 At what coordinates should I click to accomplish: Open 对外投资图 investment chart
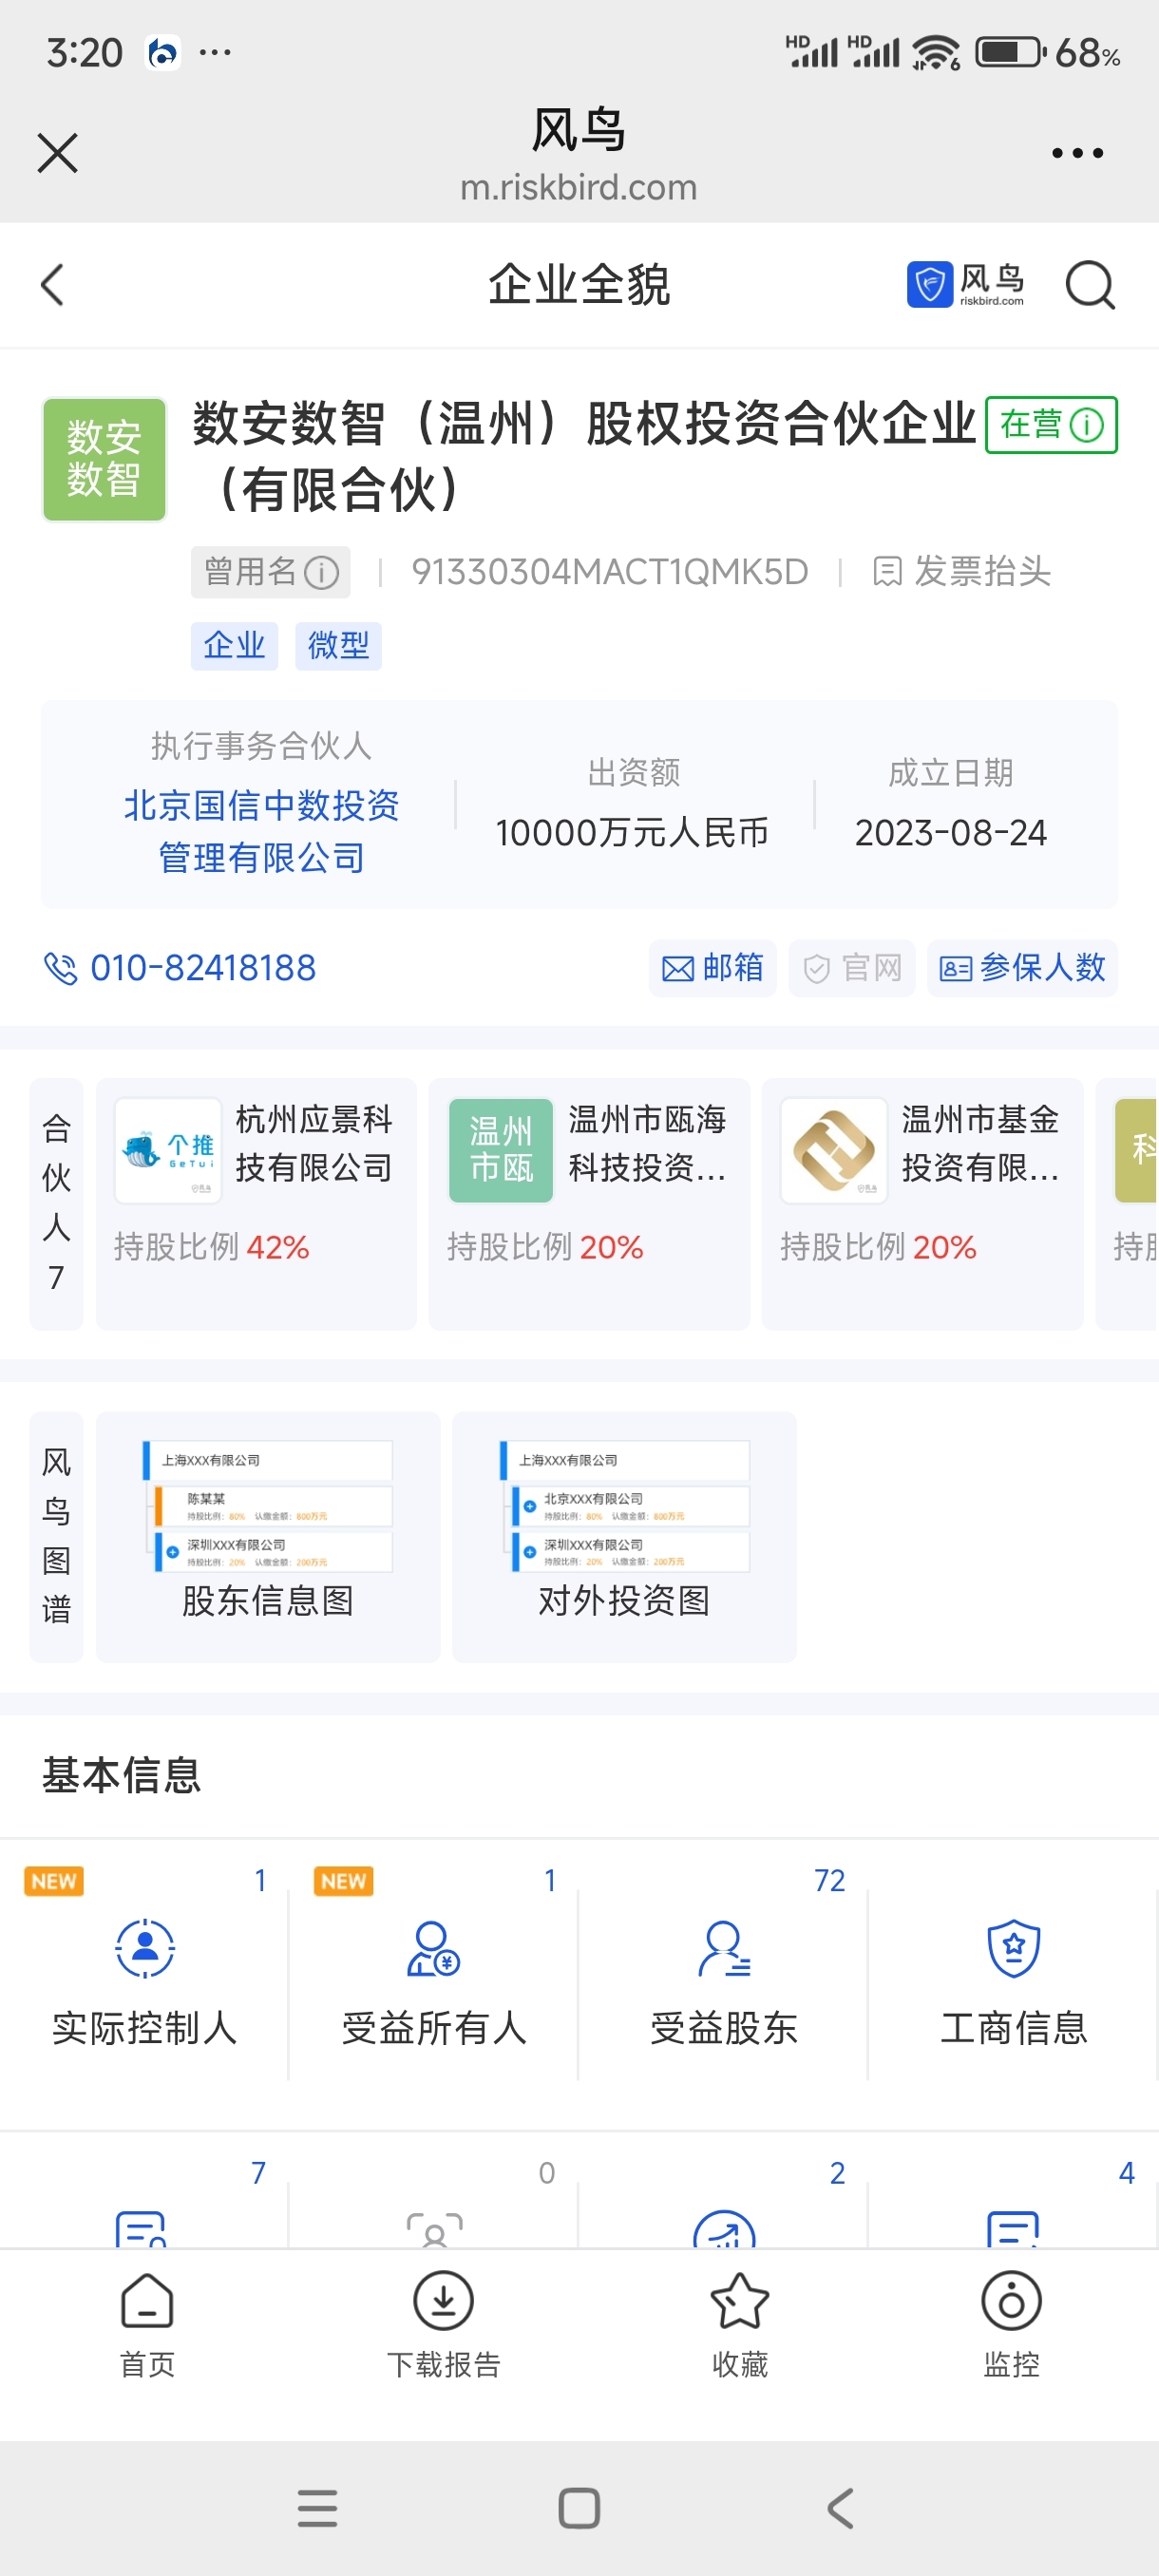624,1537
